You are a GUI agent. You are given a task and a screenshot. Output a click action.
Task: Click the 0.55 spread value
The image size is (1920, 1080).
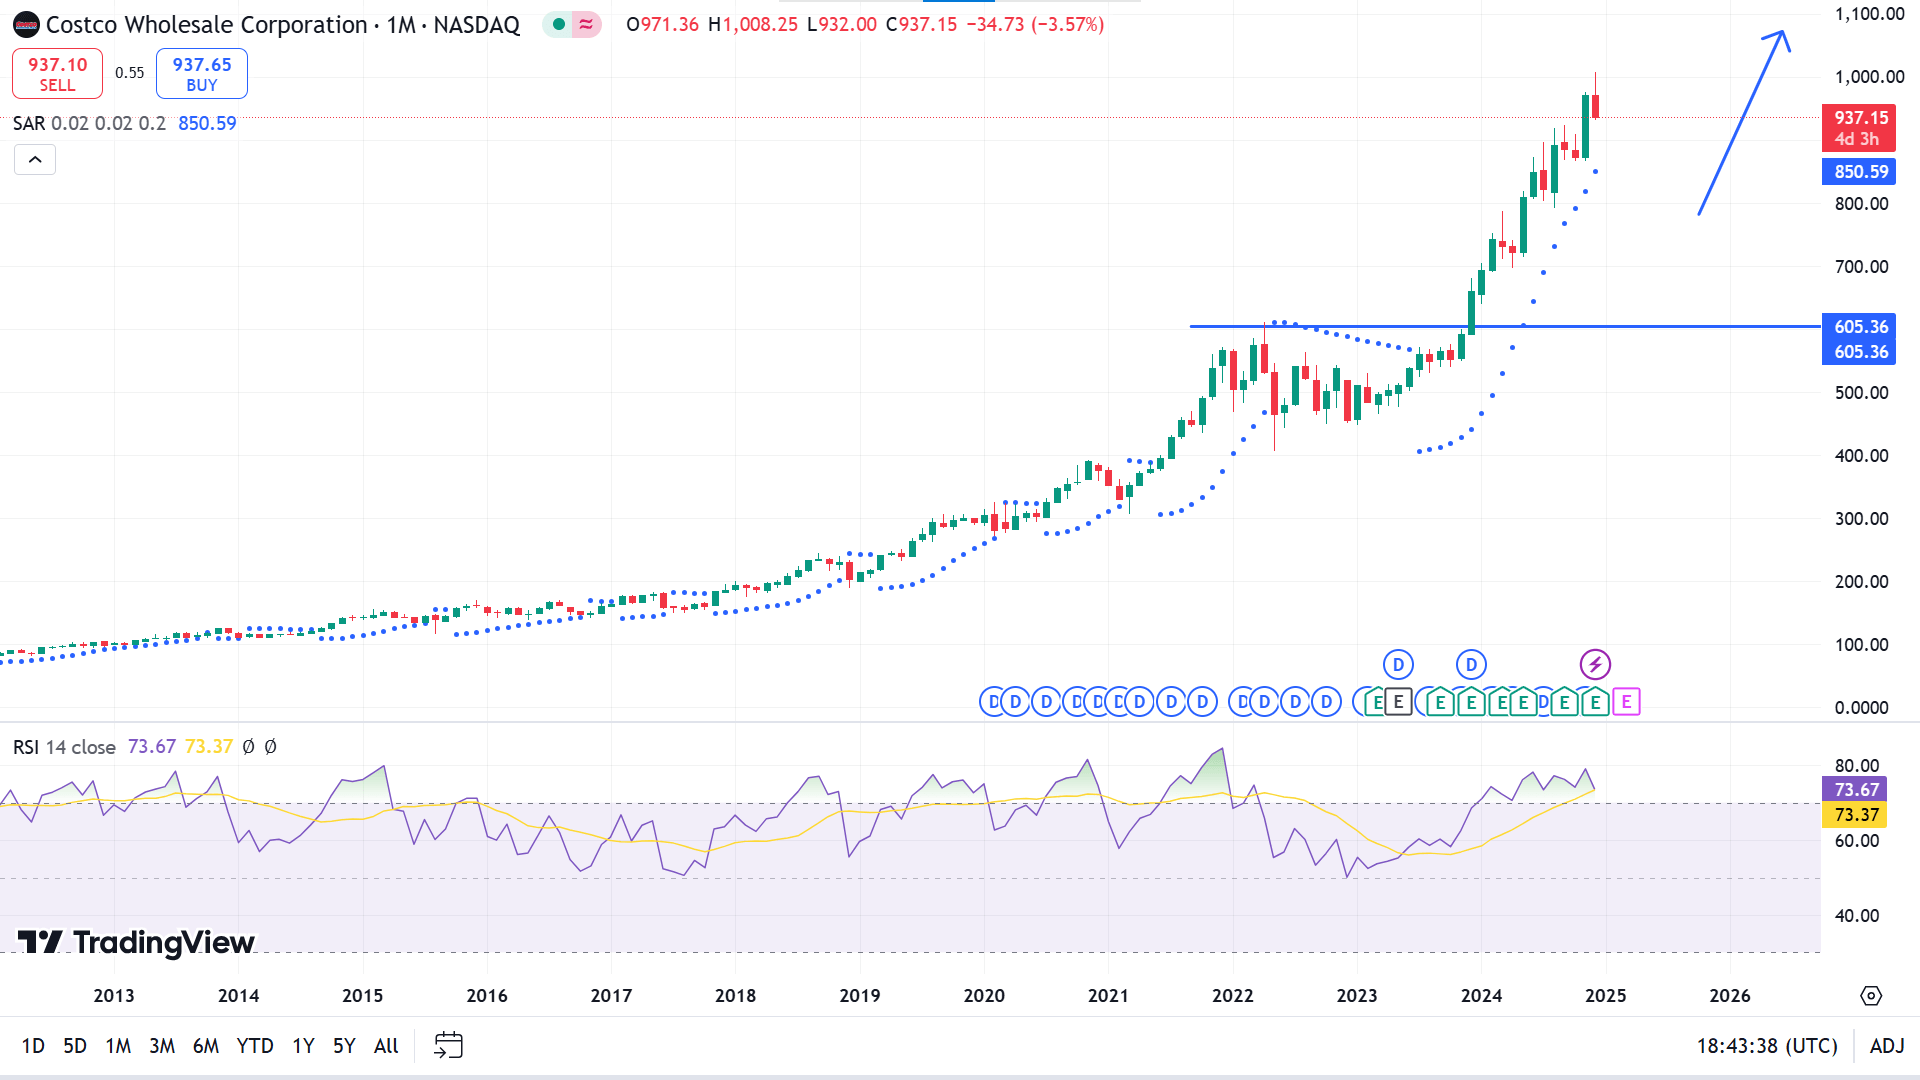point(129,73)
